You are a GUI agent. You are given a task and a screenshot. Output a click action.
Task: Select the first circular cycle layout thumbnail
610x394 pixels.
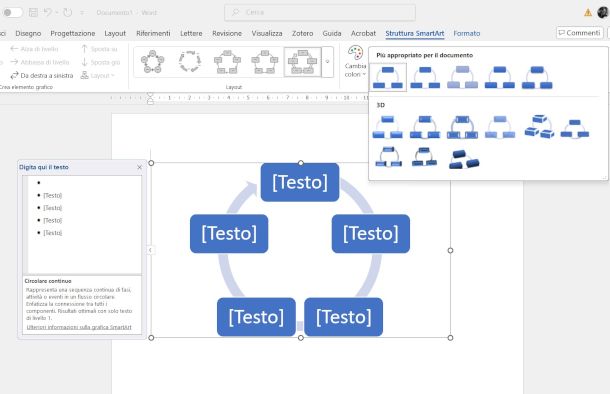pyautogui.click(x=152, y=62)
